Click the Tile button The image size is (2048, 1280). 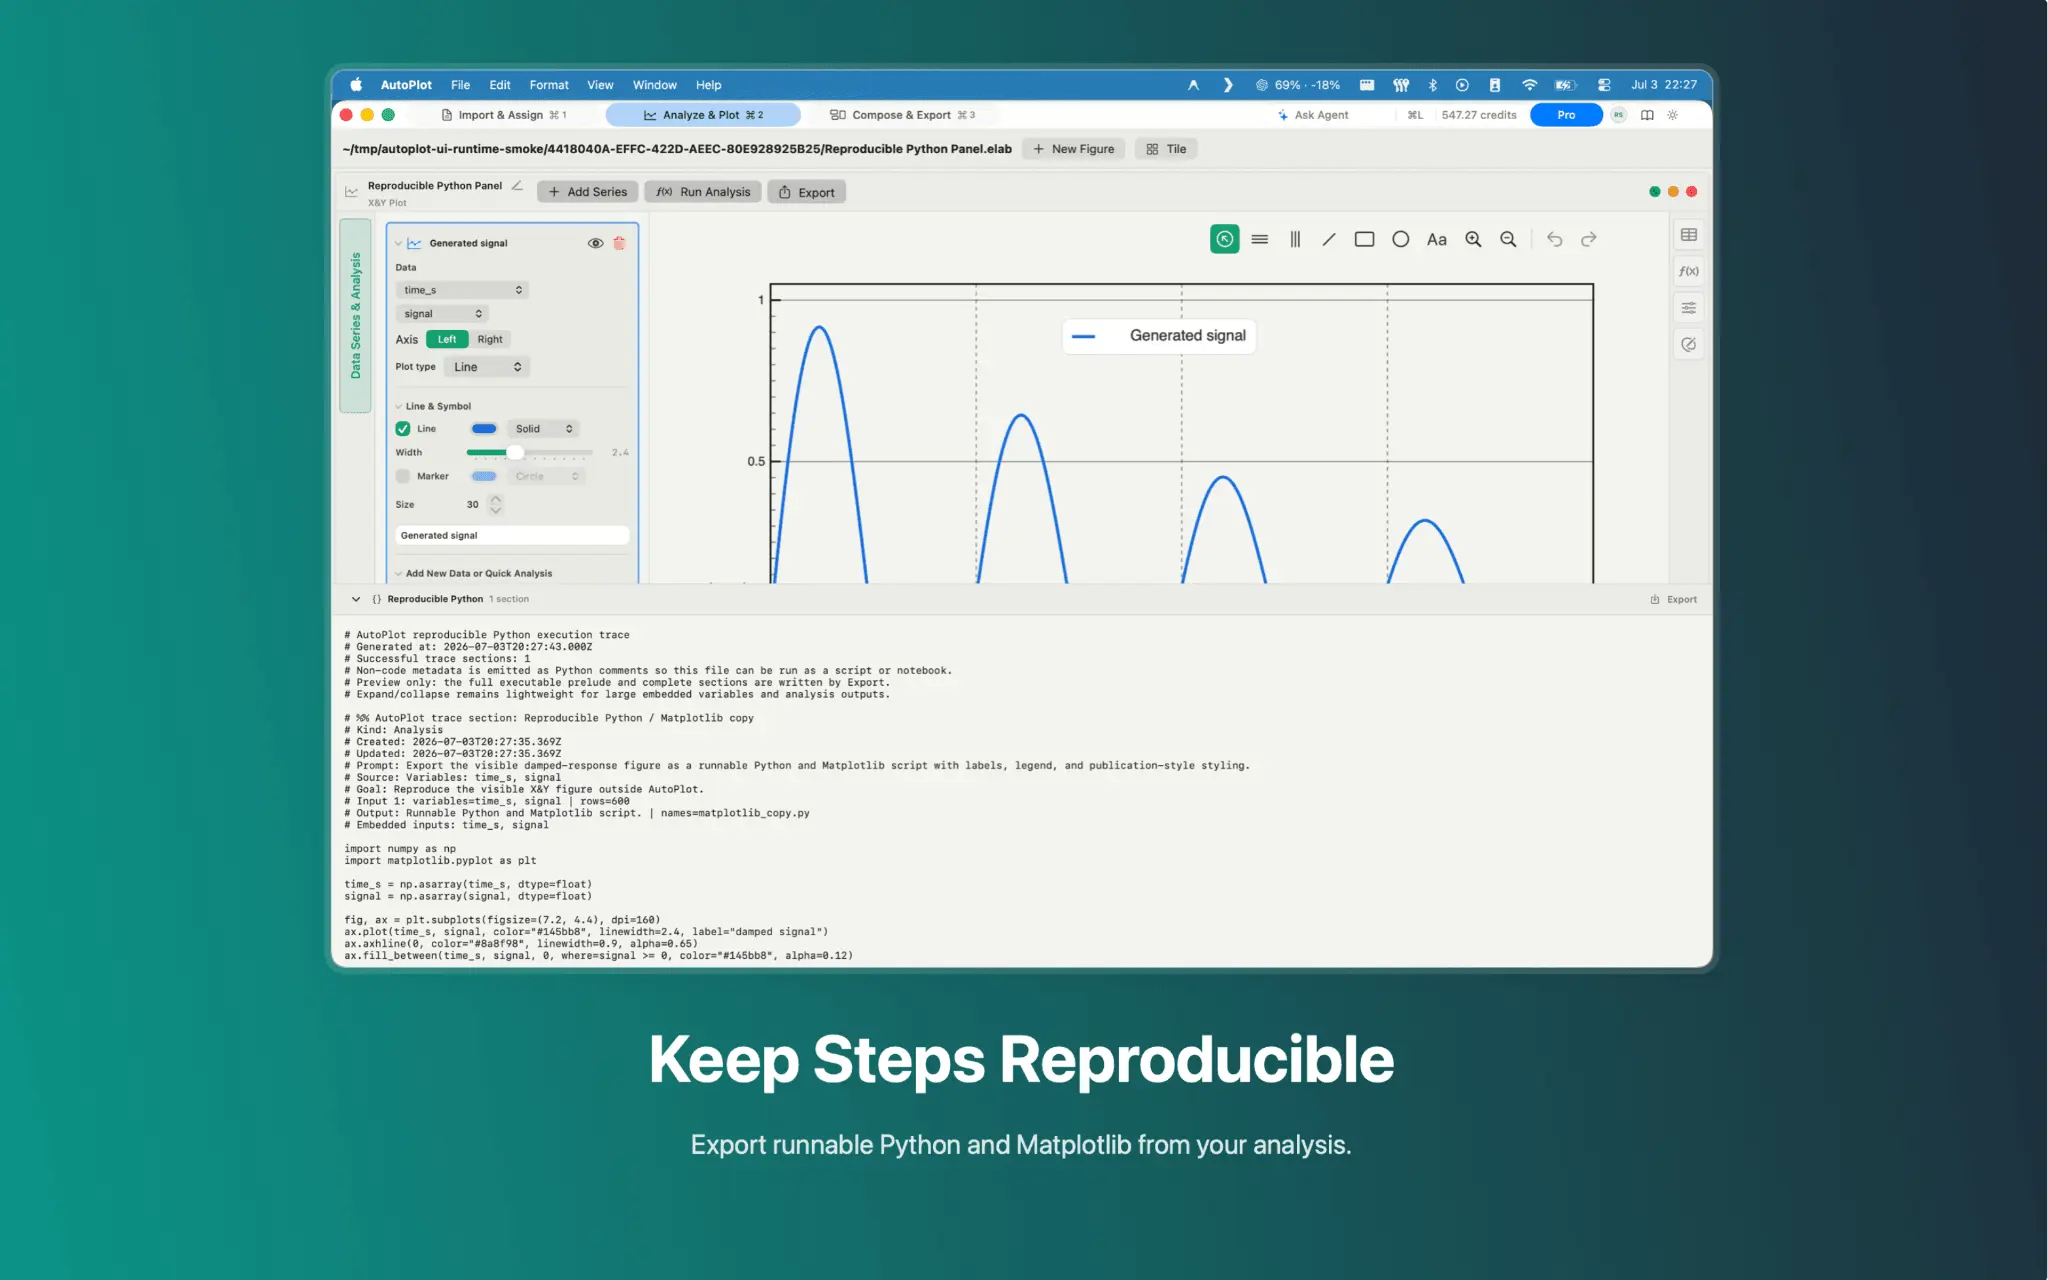[1166, 149]
